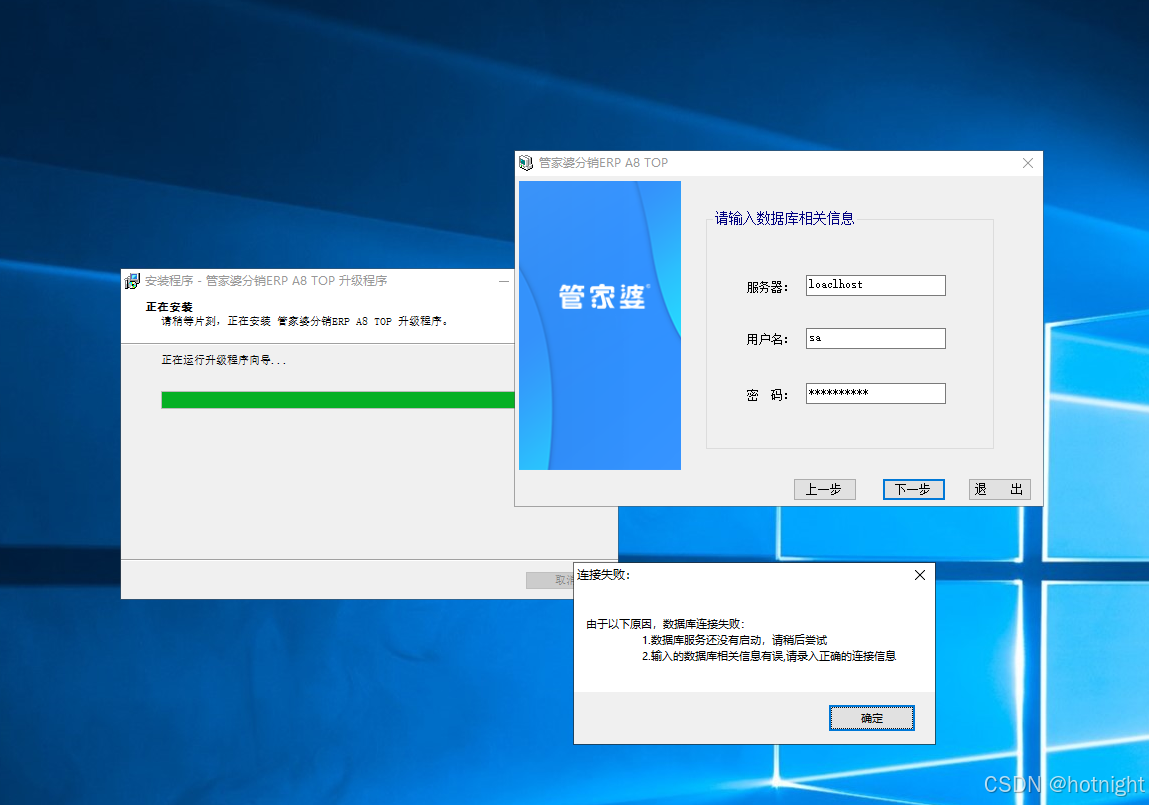Click 确定 in the 连接失败 error dialog
The height and width of the screenshot is (805, 1149).
click(871, 717)
